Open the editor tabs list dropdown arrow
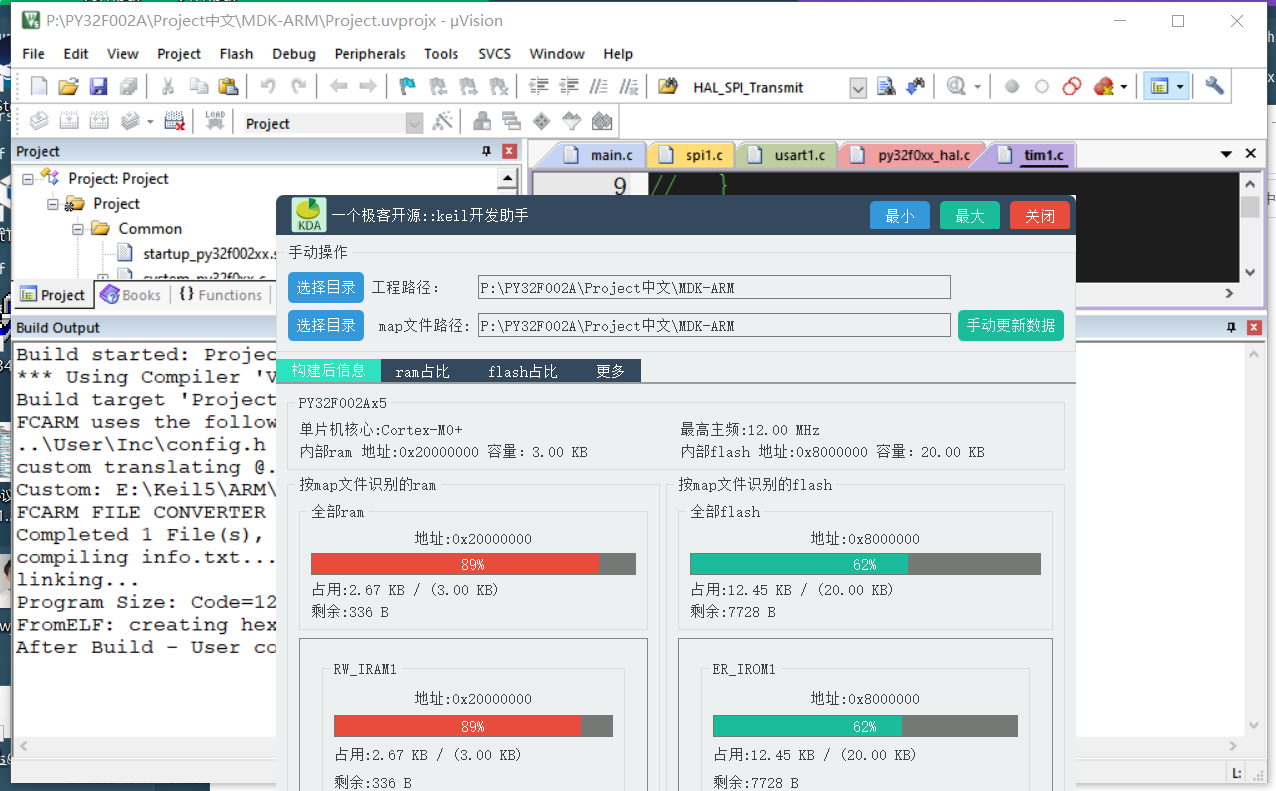Screen dimensions: 1276x791 pyautogui.click(x=1226, y=154)
